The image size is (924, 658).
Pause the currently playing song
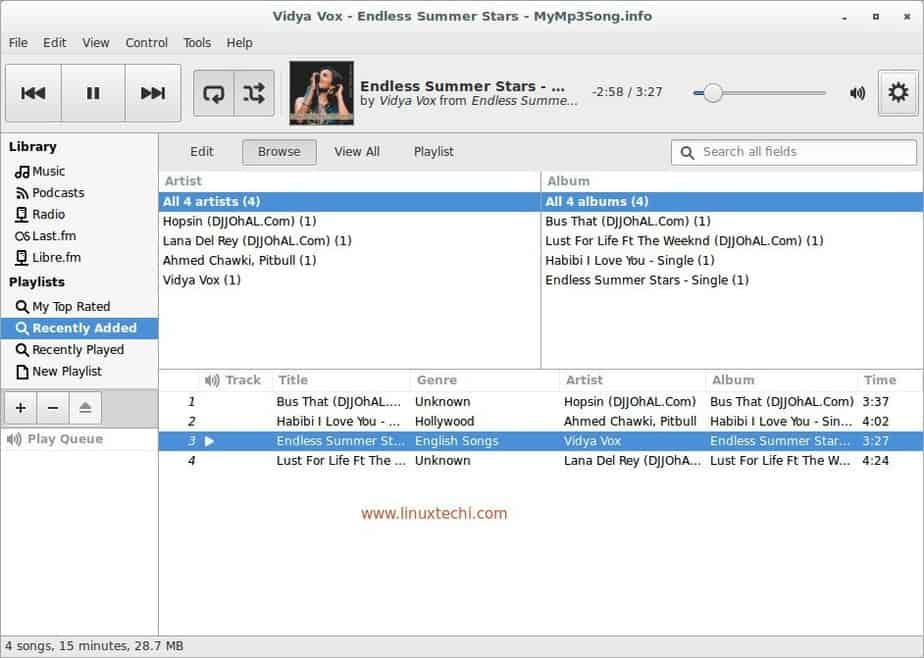pos(92,92)
